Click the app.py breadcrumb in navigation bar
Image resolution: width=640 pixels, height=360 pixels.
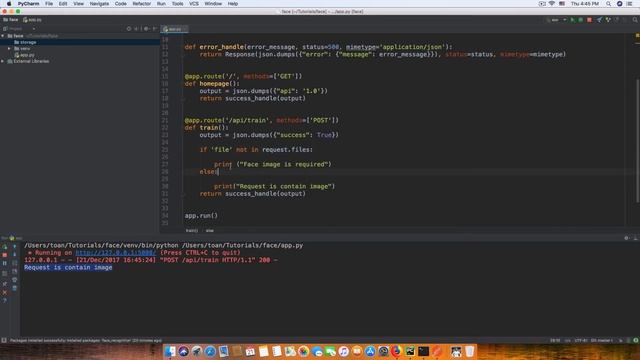pyautogui.click(x=32, y=20)
